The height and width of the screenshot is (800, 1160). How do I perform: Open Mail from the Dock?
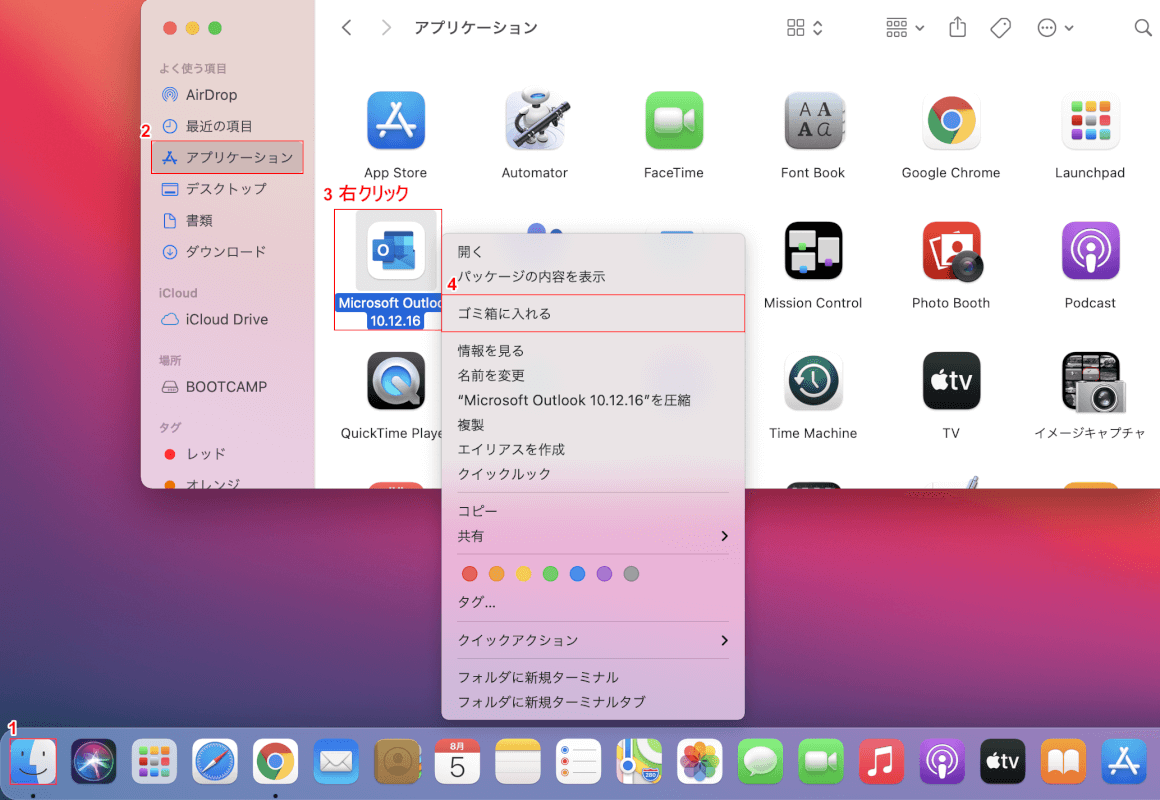[x=336, y=761]
